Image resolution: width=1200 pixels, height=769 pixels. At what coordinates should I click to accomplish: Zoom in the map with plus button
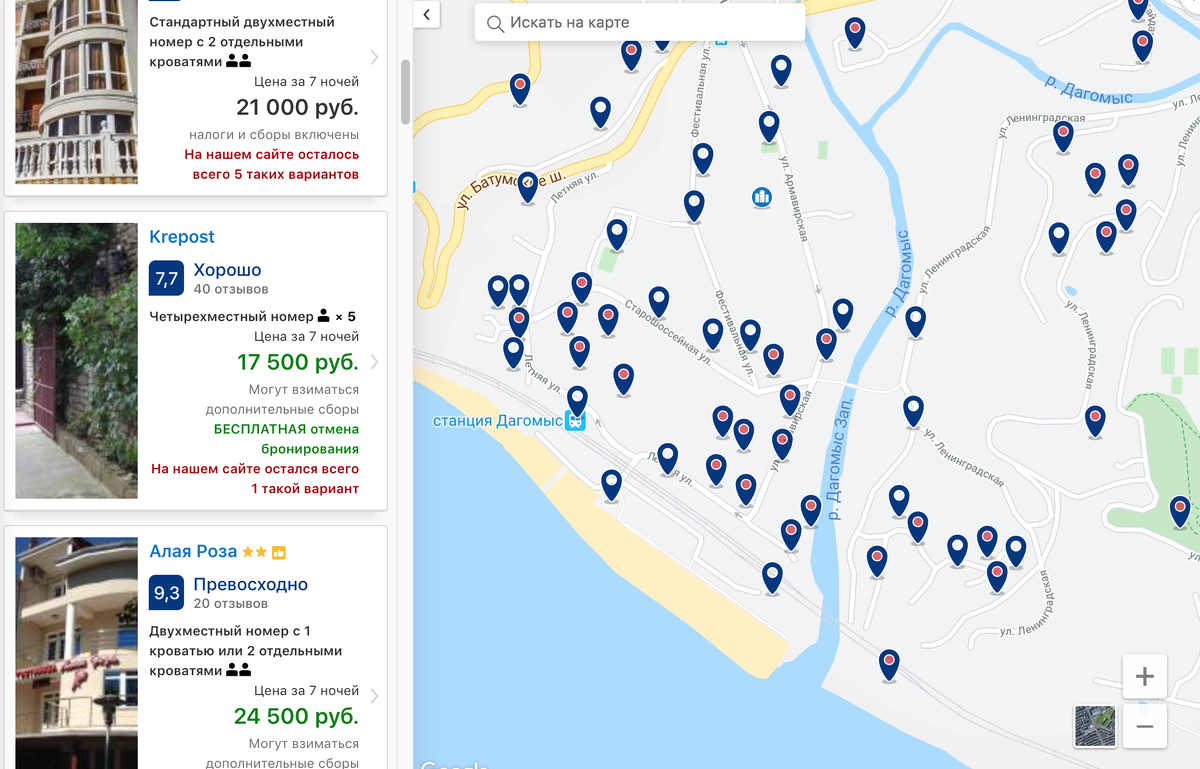[x=1145, y=677]
